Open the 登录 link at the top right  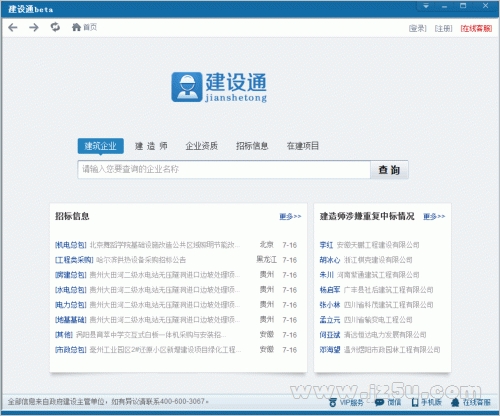(x=418, y=29)
